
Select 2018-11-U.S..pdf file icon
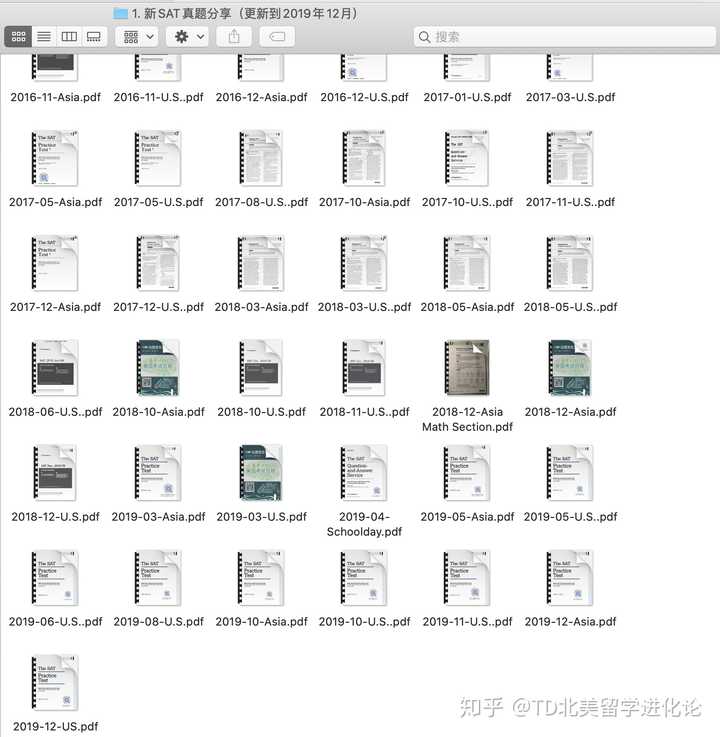click(364, 368)
